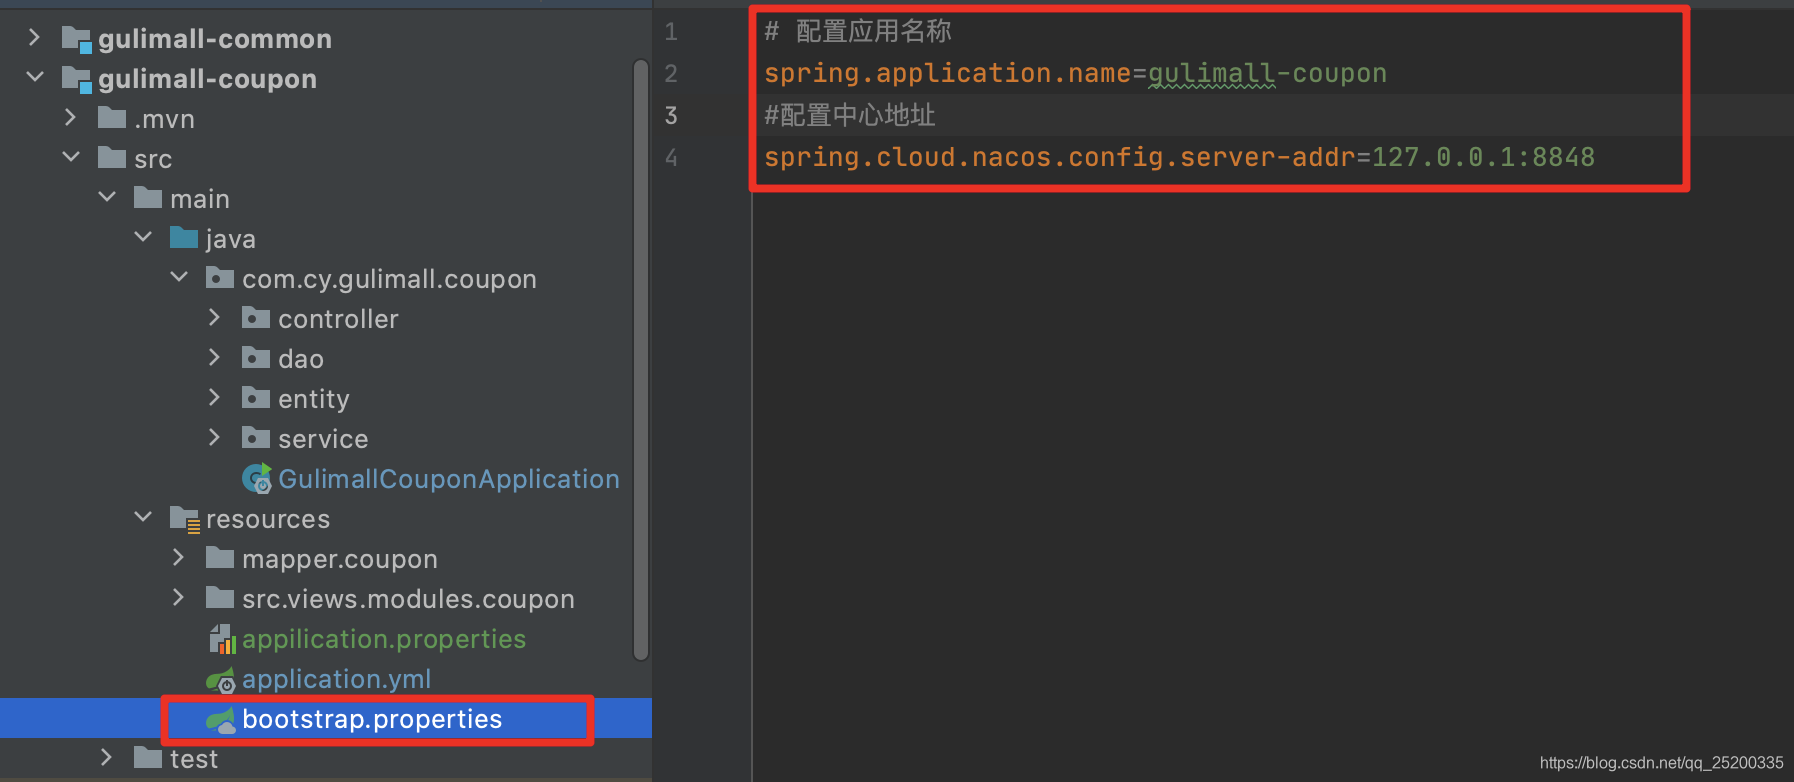Click the #配置中心地址 comment line

click(x=850, y=116)
